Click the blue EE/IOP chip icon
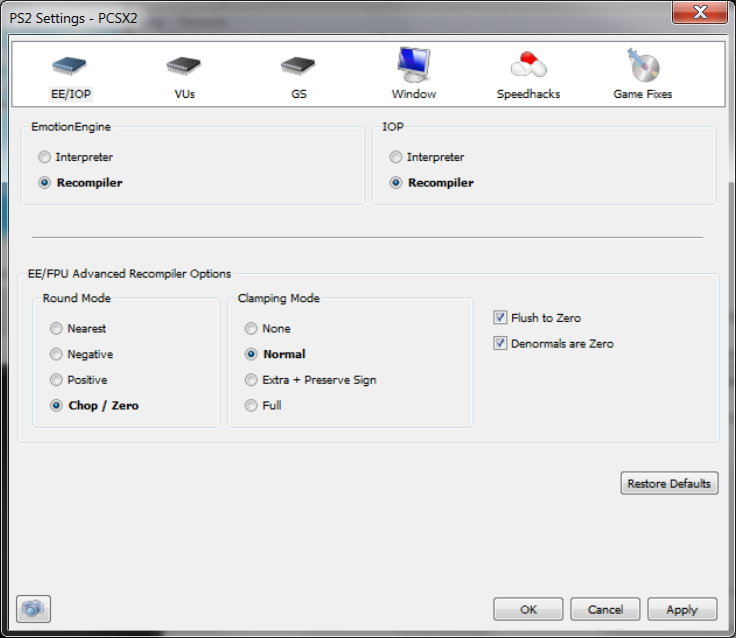Screen dimensions: 736x638 (x=69, y=65)
